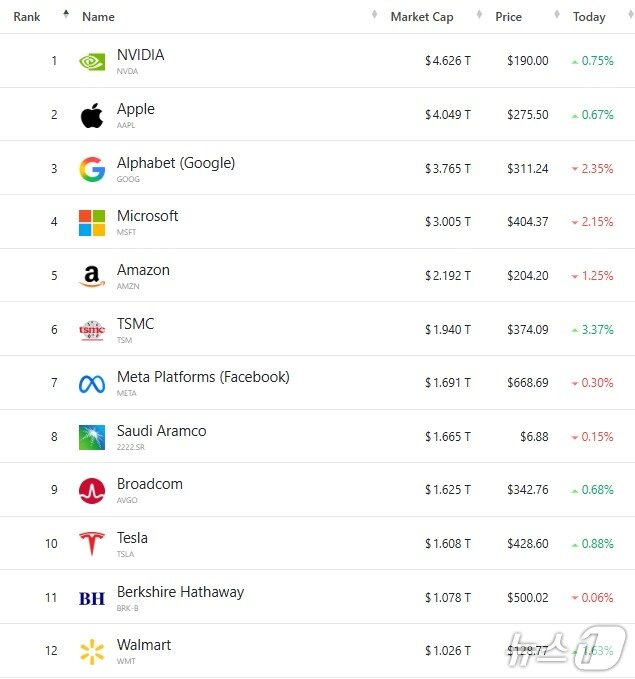Viewport: 635px width, 679px height.
Task: Click the Amazon logo icon
Action: point(92,276)
